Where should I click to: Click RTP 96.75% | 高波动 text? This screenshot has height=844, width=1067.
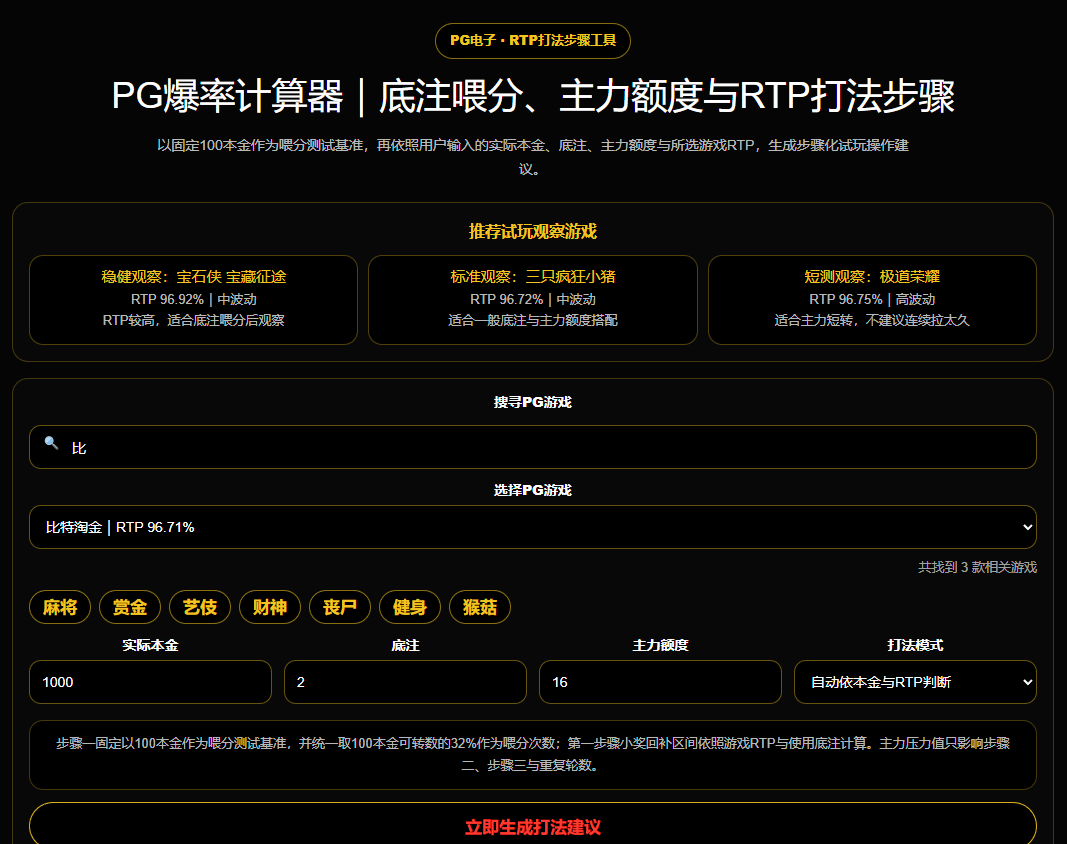[872, 299]
